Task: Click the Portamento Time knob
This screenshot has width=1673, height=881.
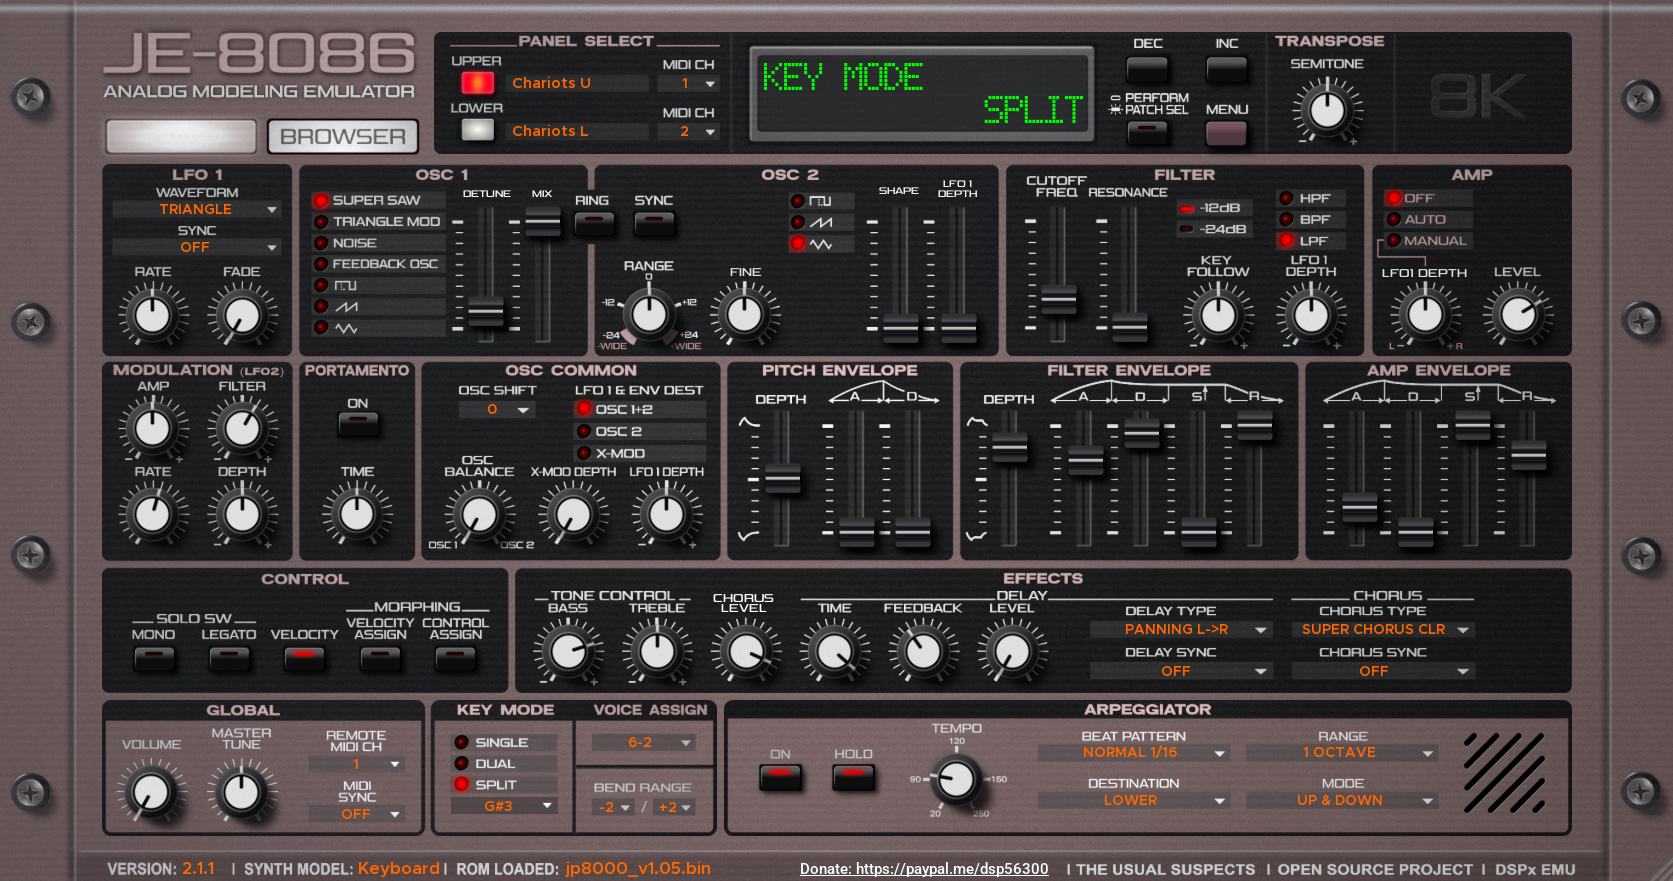Action: (357, 514)
